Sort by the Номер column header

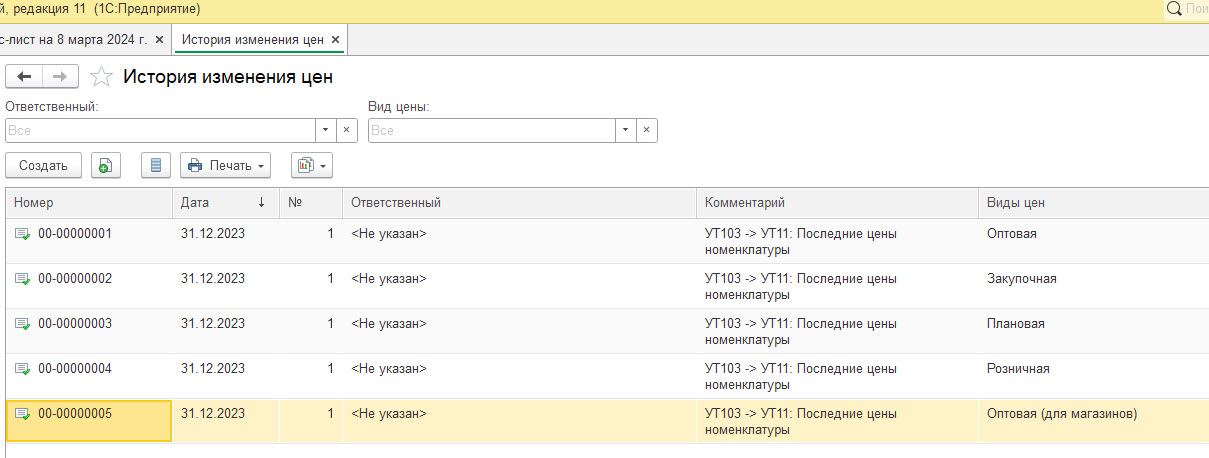coord(89,202)
